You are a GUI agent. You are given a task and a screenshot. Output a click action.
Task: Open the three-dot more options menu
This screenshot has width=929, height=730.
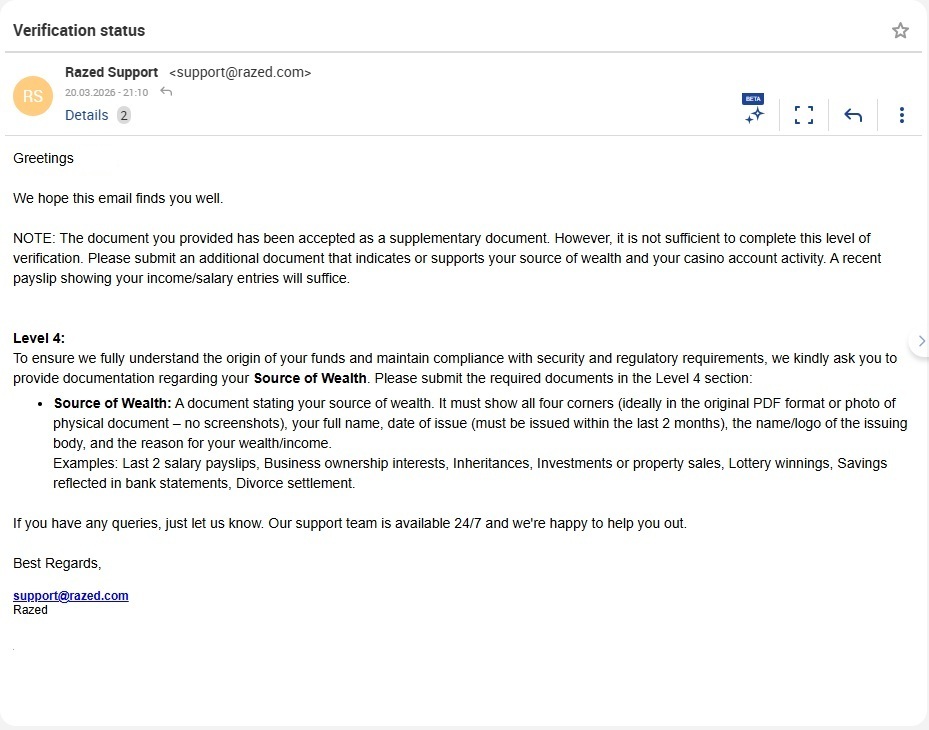click(x=901, y=115)
